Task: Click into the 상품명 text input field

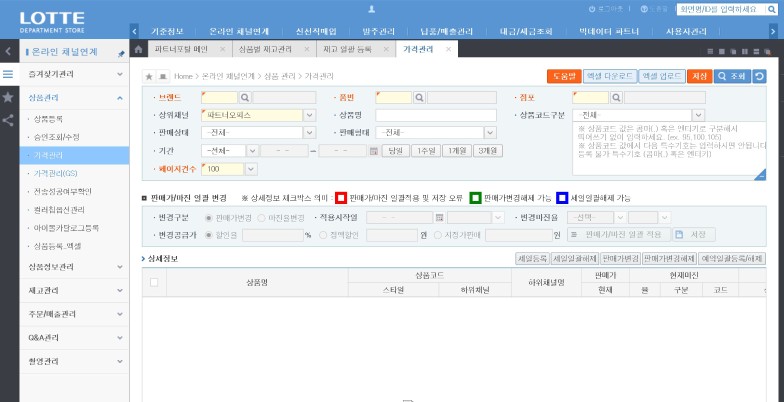Action: pos(435,115)
